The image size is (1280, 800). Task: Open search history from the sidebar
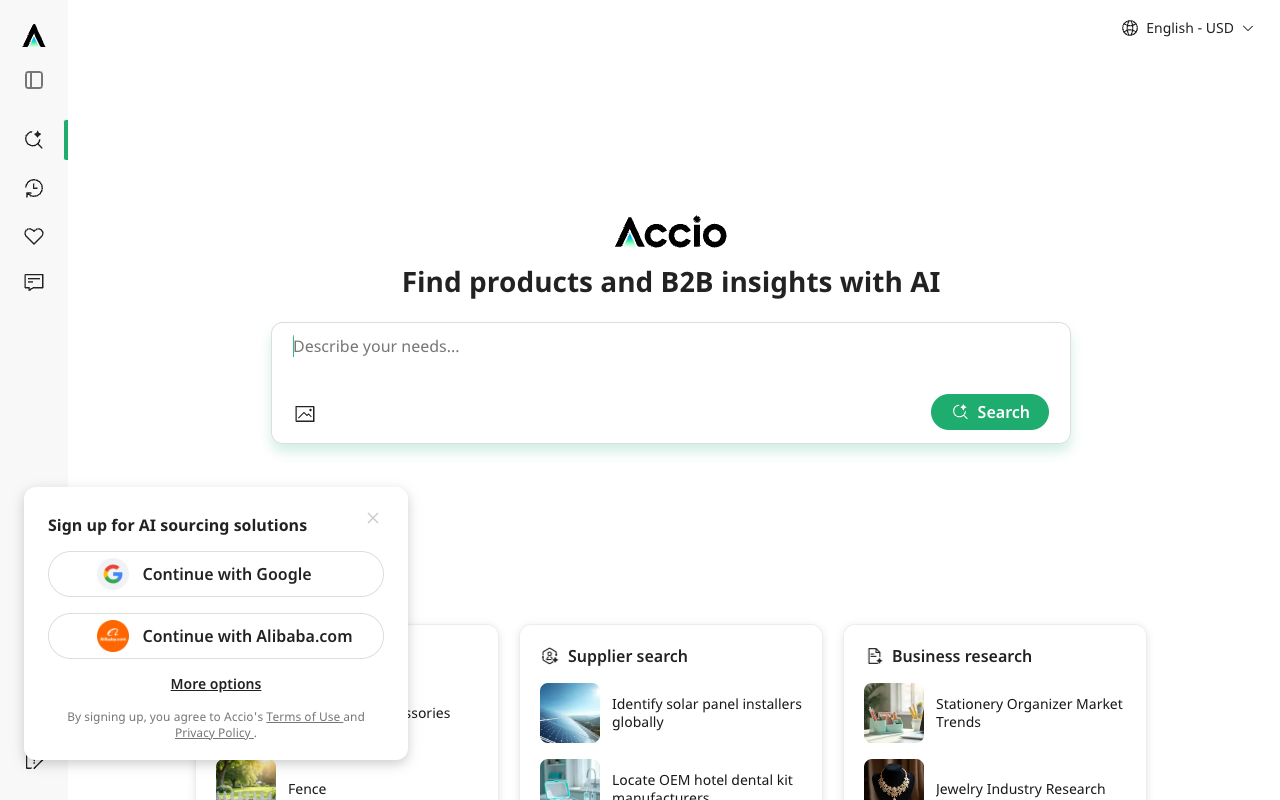coord(33,188)
